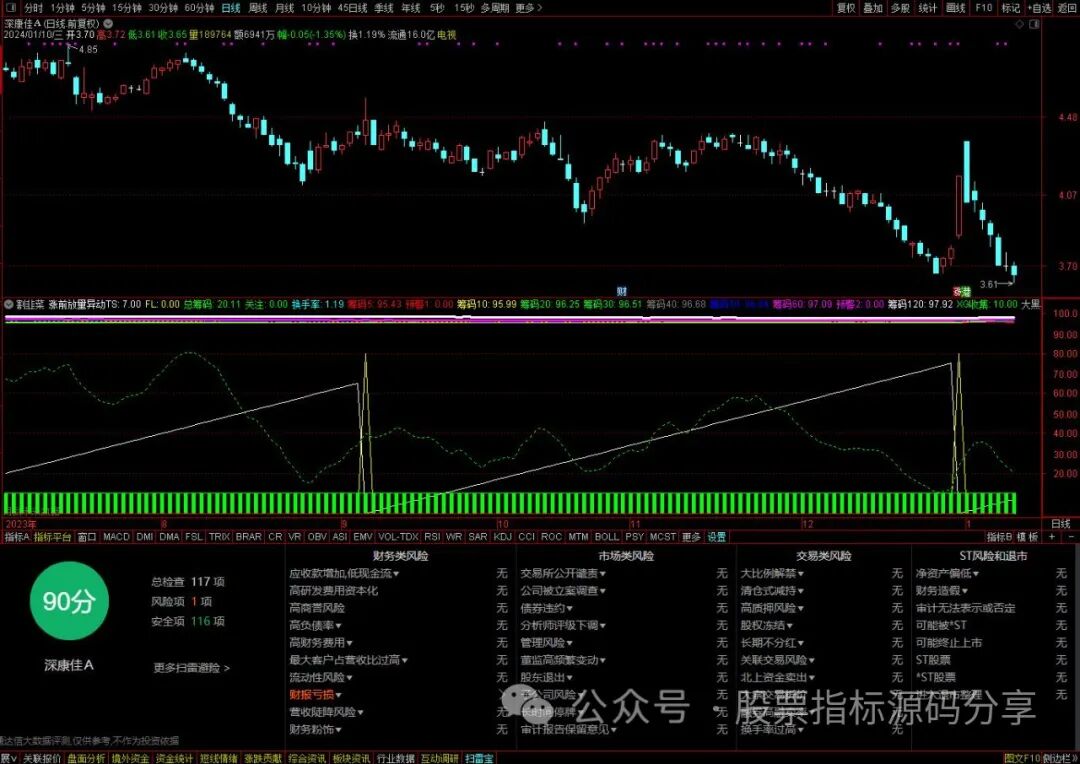Expand 净资产偏低 risk item
This screenshot has width=1080, height=764.
947,573
